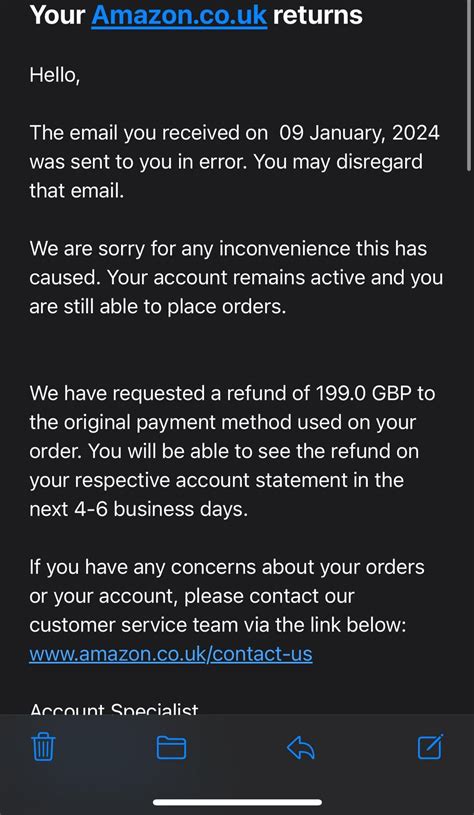Compose a new message with the pencil icon
The image size is (474, 815).
click(431, 746)
